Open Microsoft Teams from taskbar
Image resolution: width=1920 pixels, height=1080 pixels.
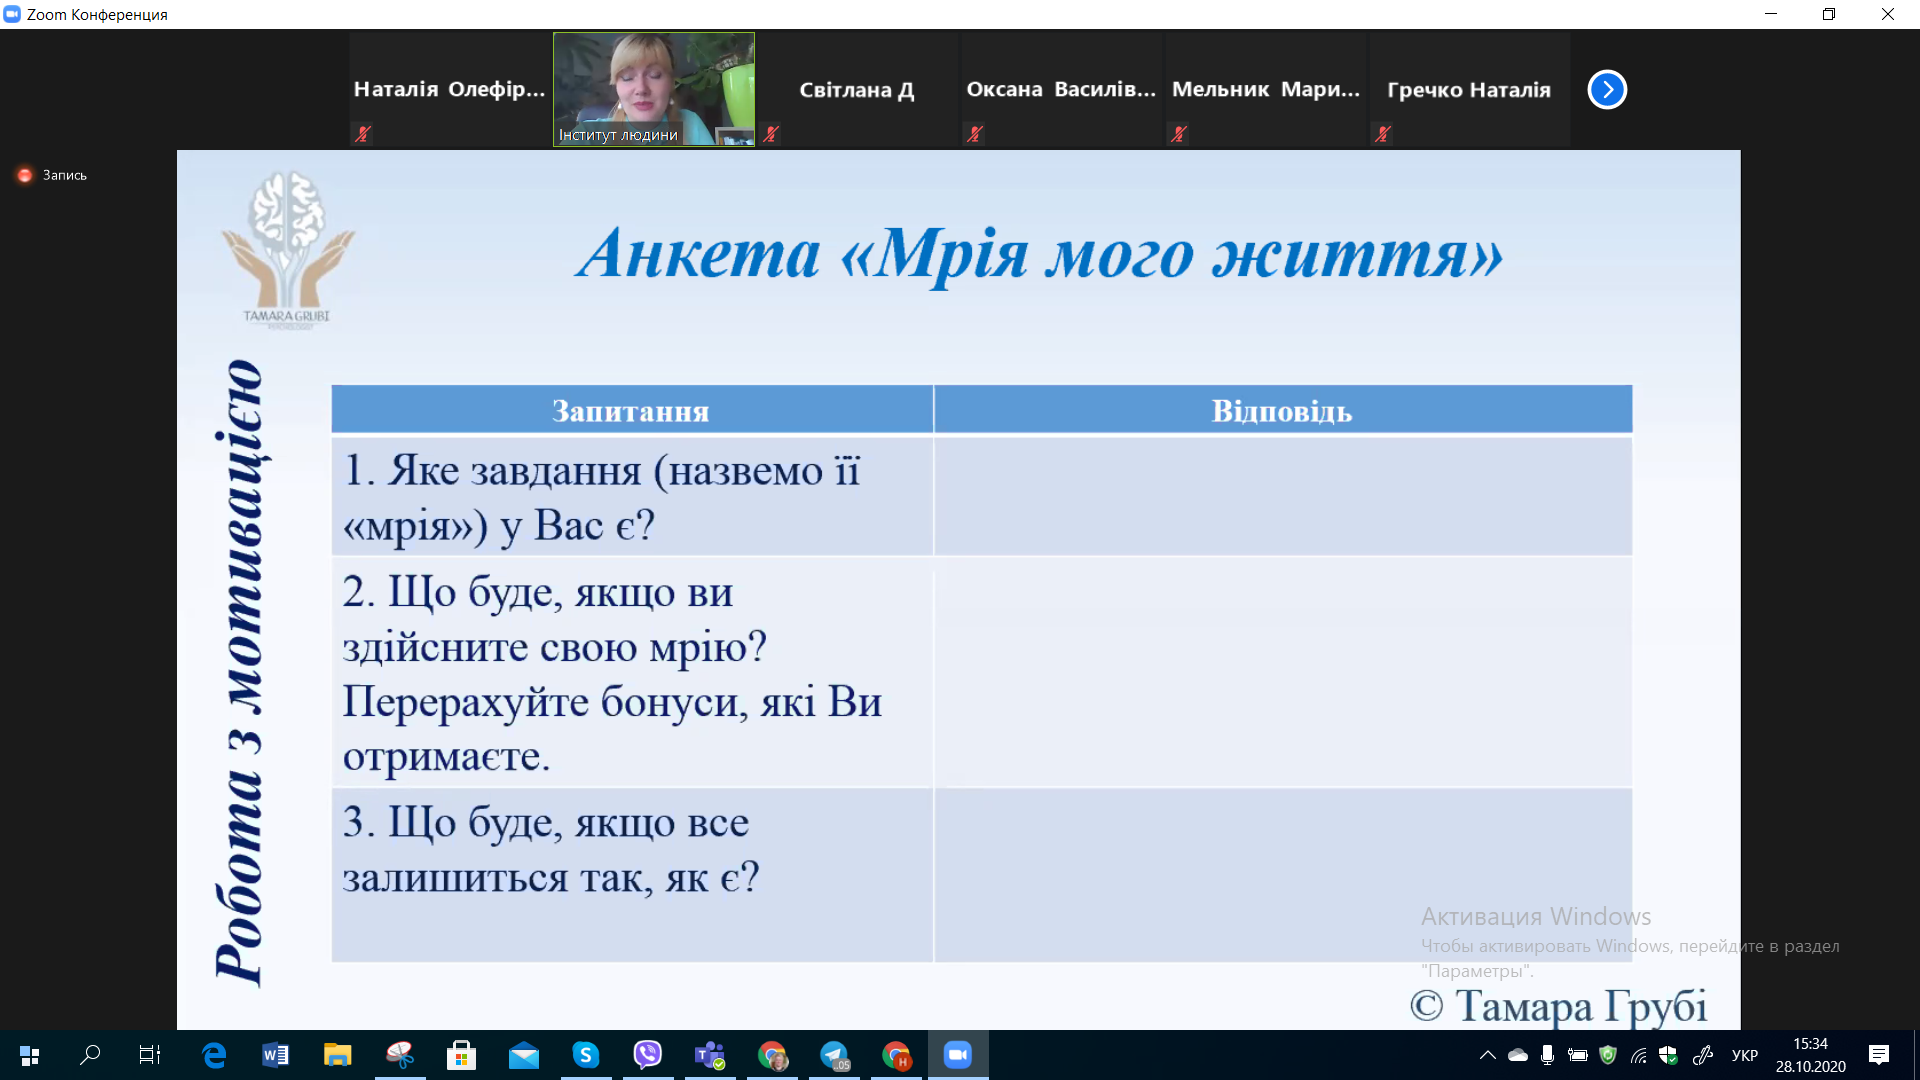coord(710,1055)
